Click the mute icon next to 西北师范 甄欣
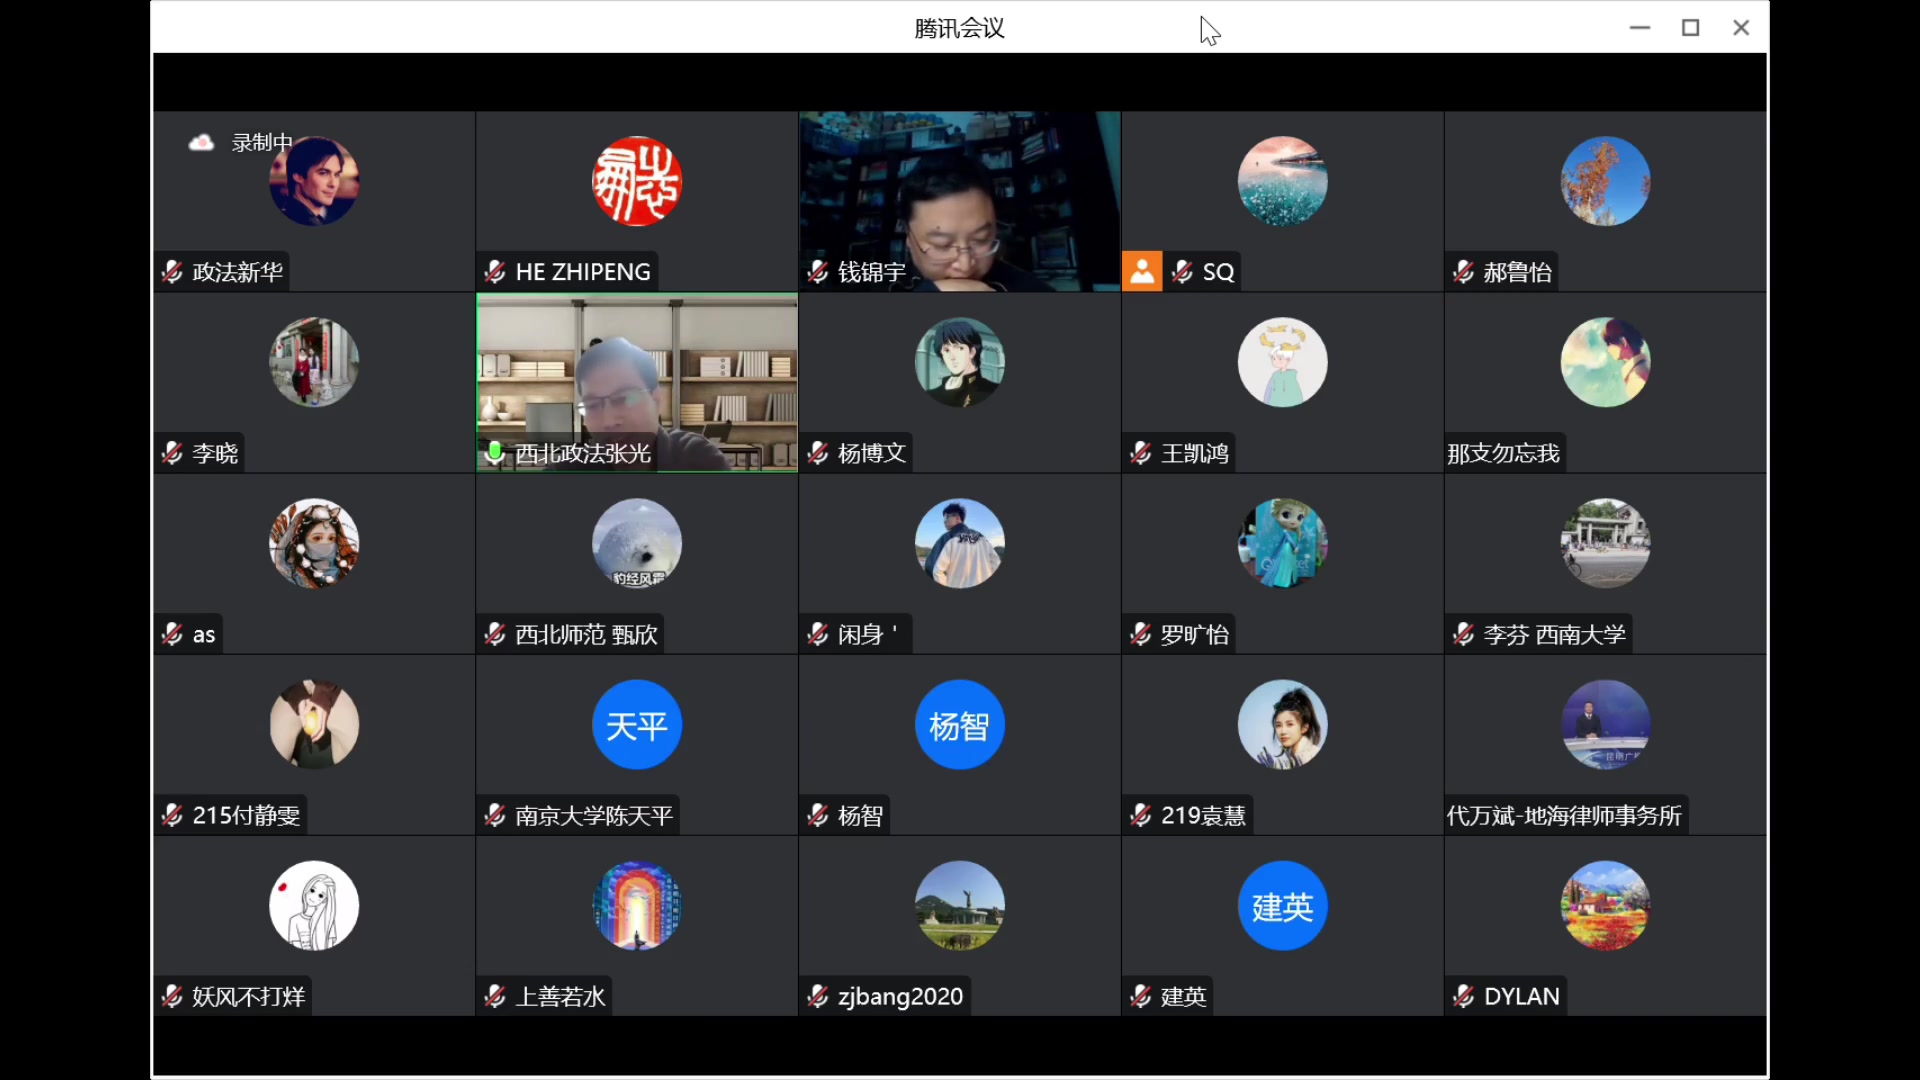The image size is (1920, 1080). click(496, 633)
